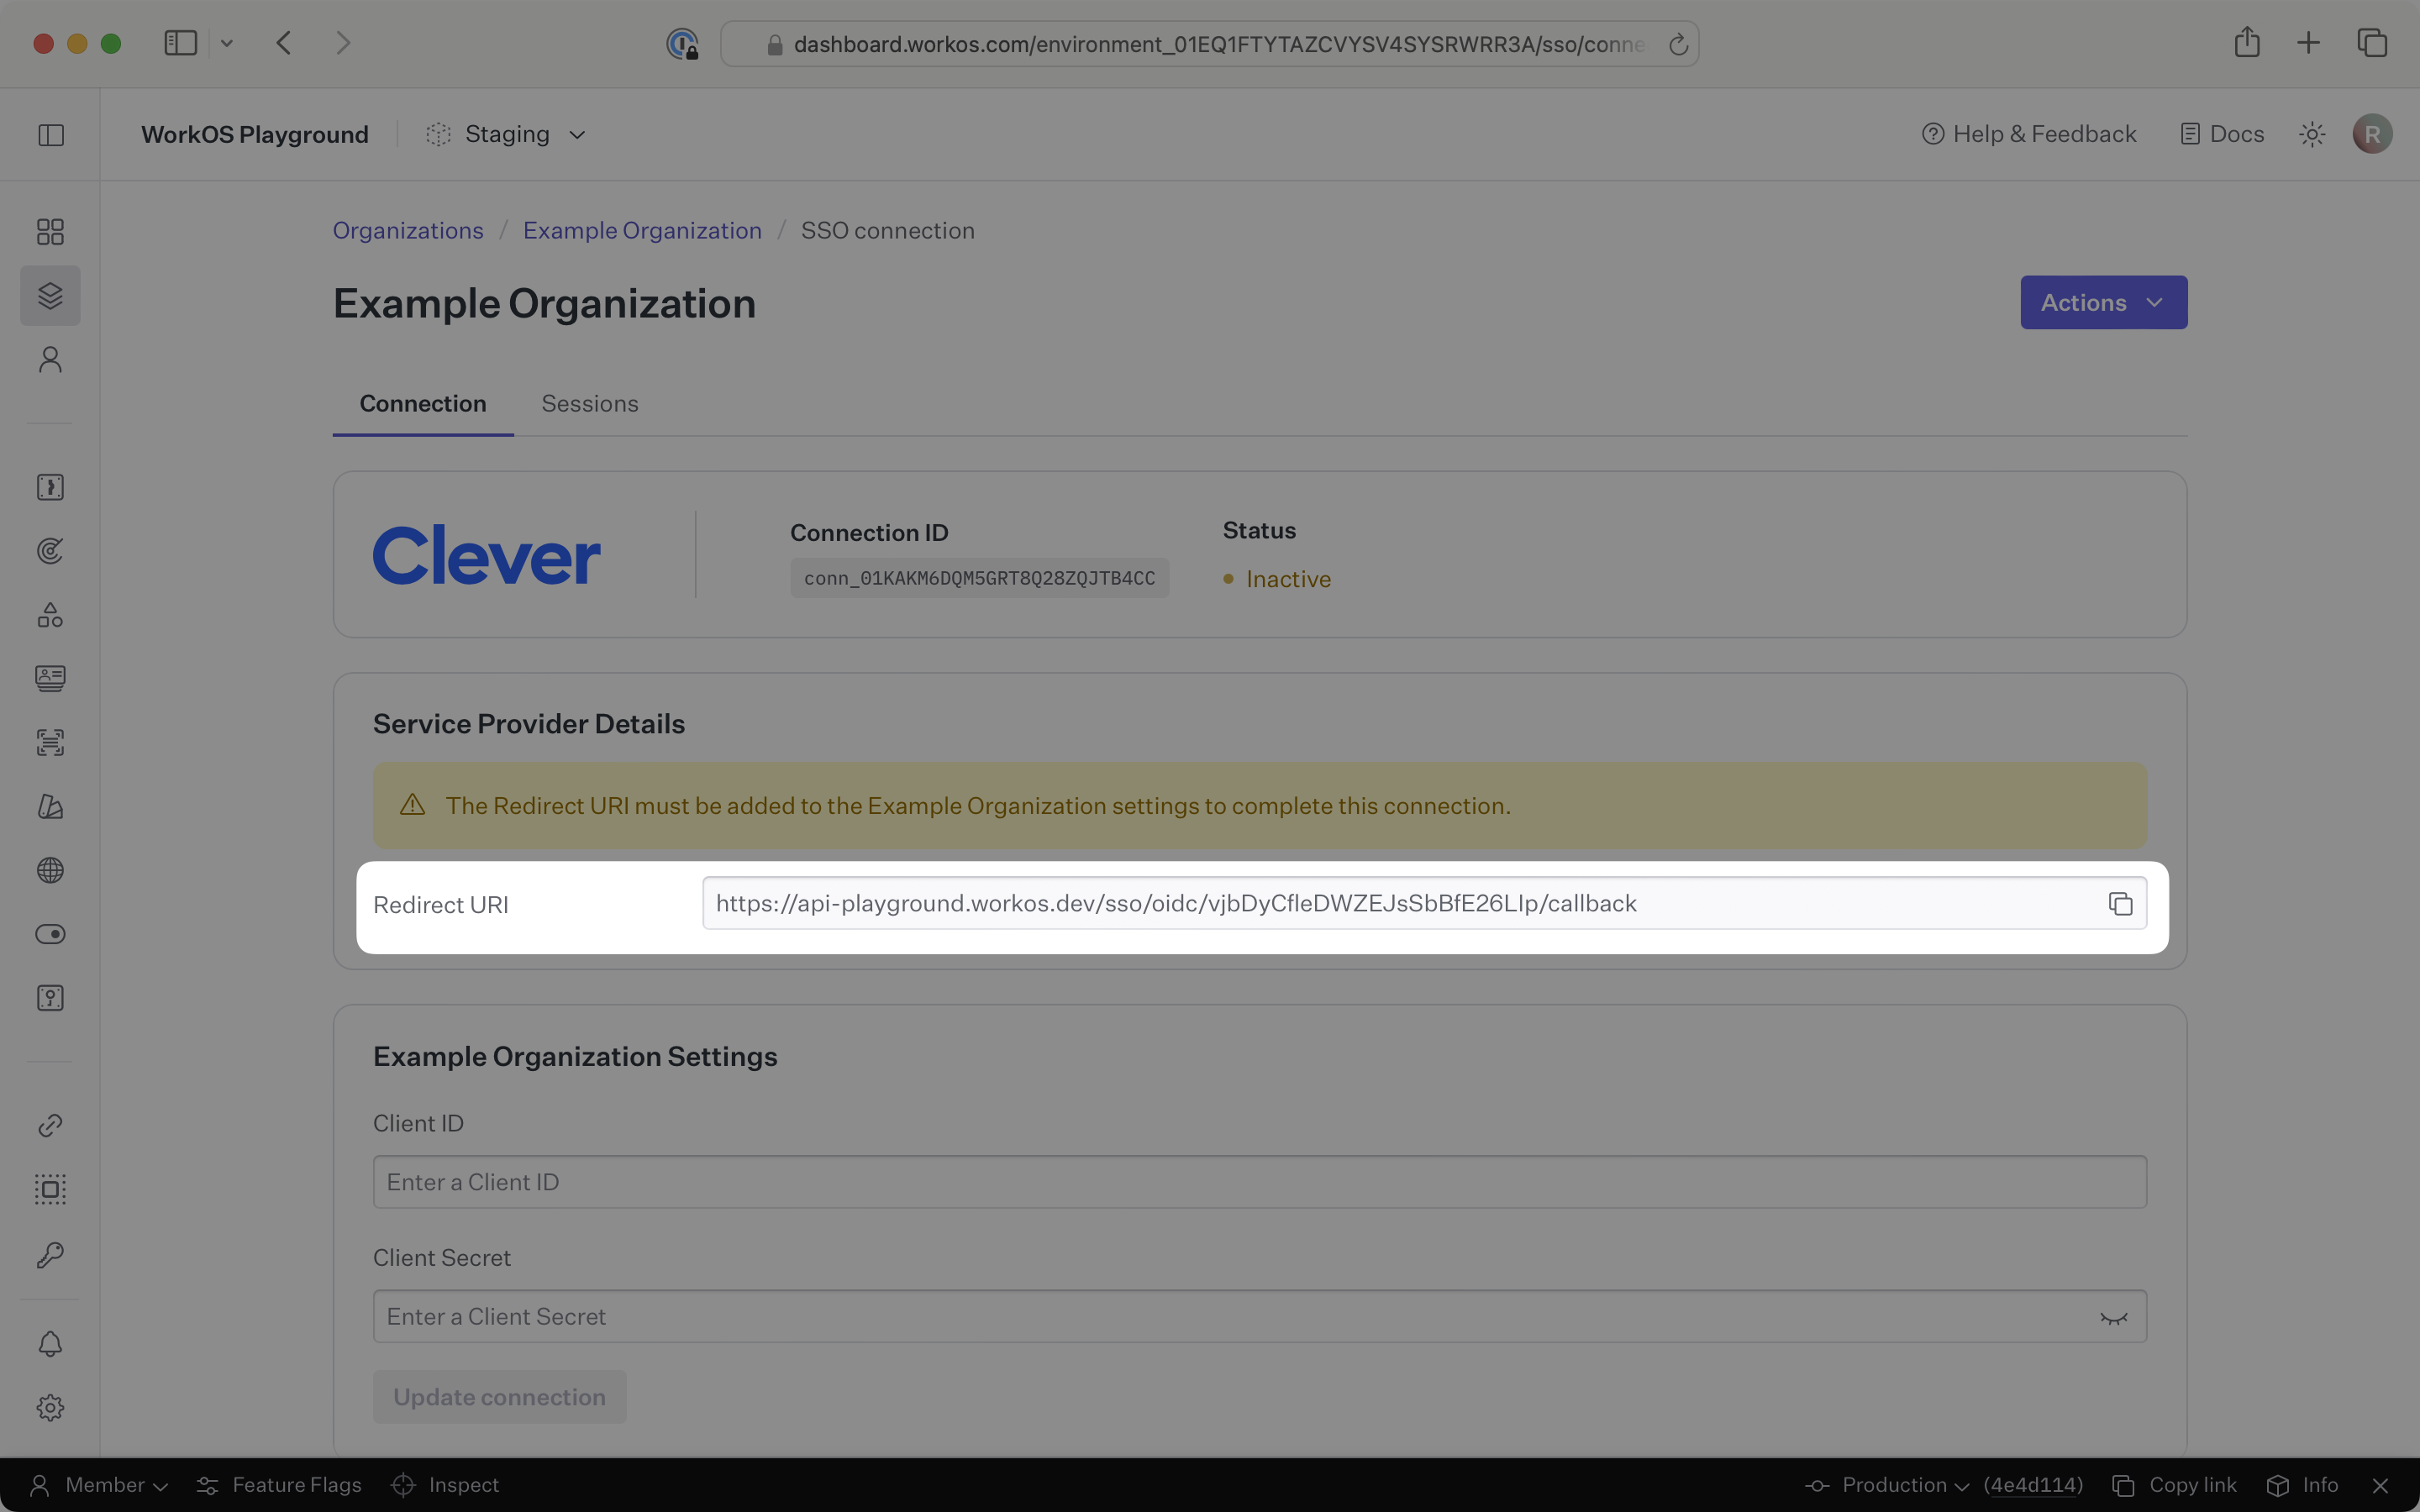This screenshot has height=1512, width=2420.
Task: Open the dashboard grid icon in sidebar
Action: tap(50, 231)
